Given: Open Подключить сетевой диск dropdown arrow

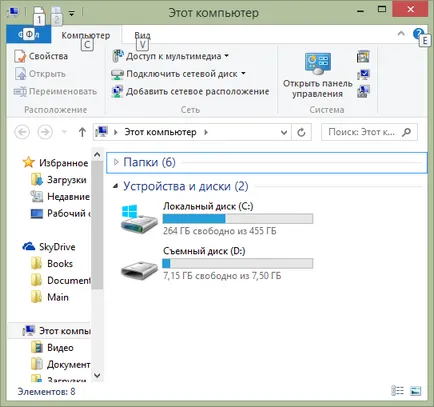Looking at the screenshot, I should [243, 73].
